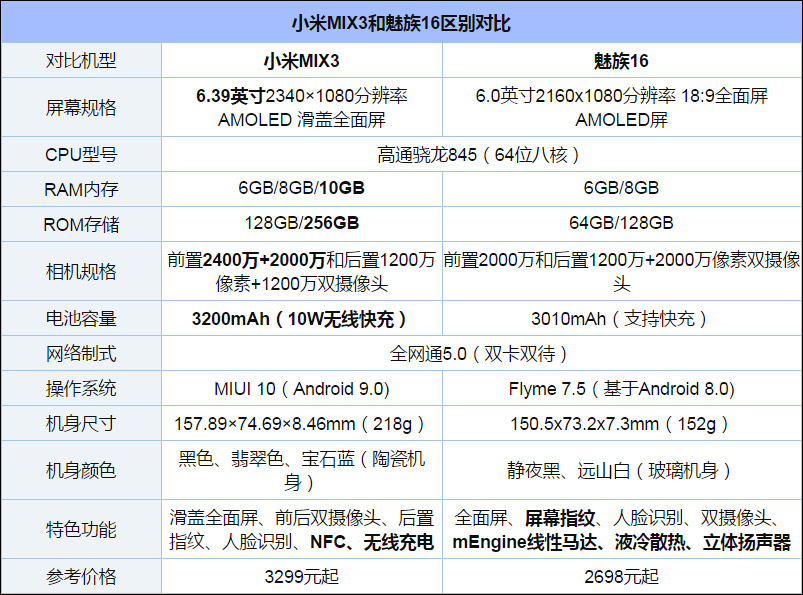Select the RAM内存 row label
Image resolution: width=803 pixels, height=595 pixels.
point(81,189)
